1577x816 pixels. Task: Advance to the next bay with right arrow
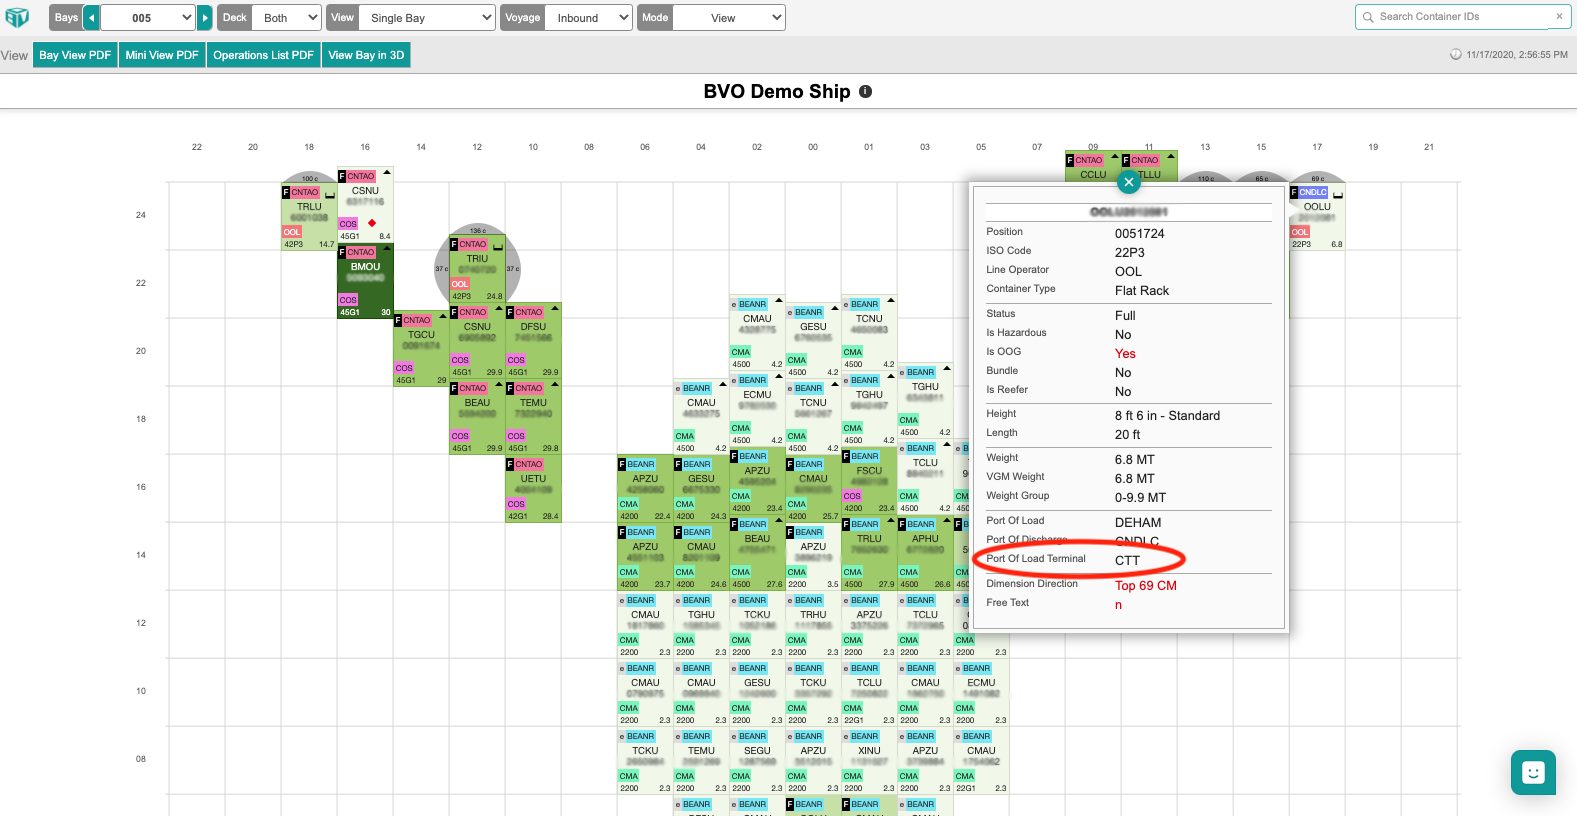205,18
